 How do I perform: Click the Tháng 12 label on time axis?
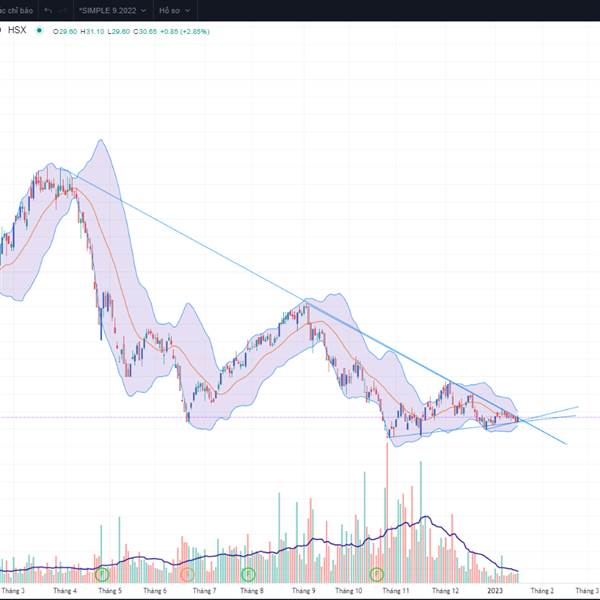pyautogui.click(x=445, y=591)
